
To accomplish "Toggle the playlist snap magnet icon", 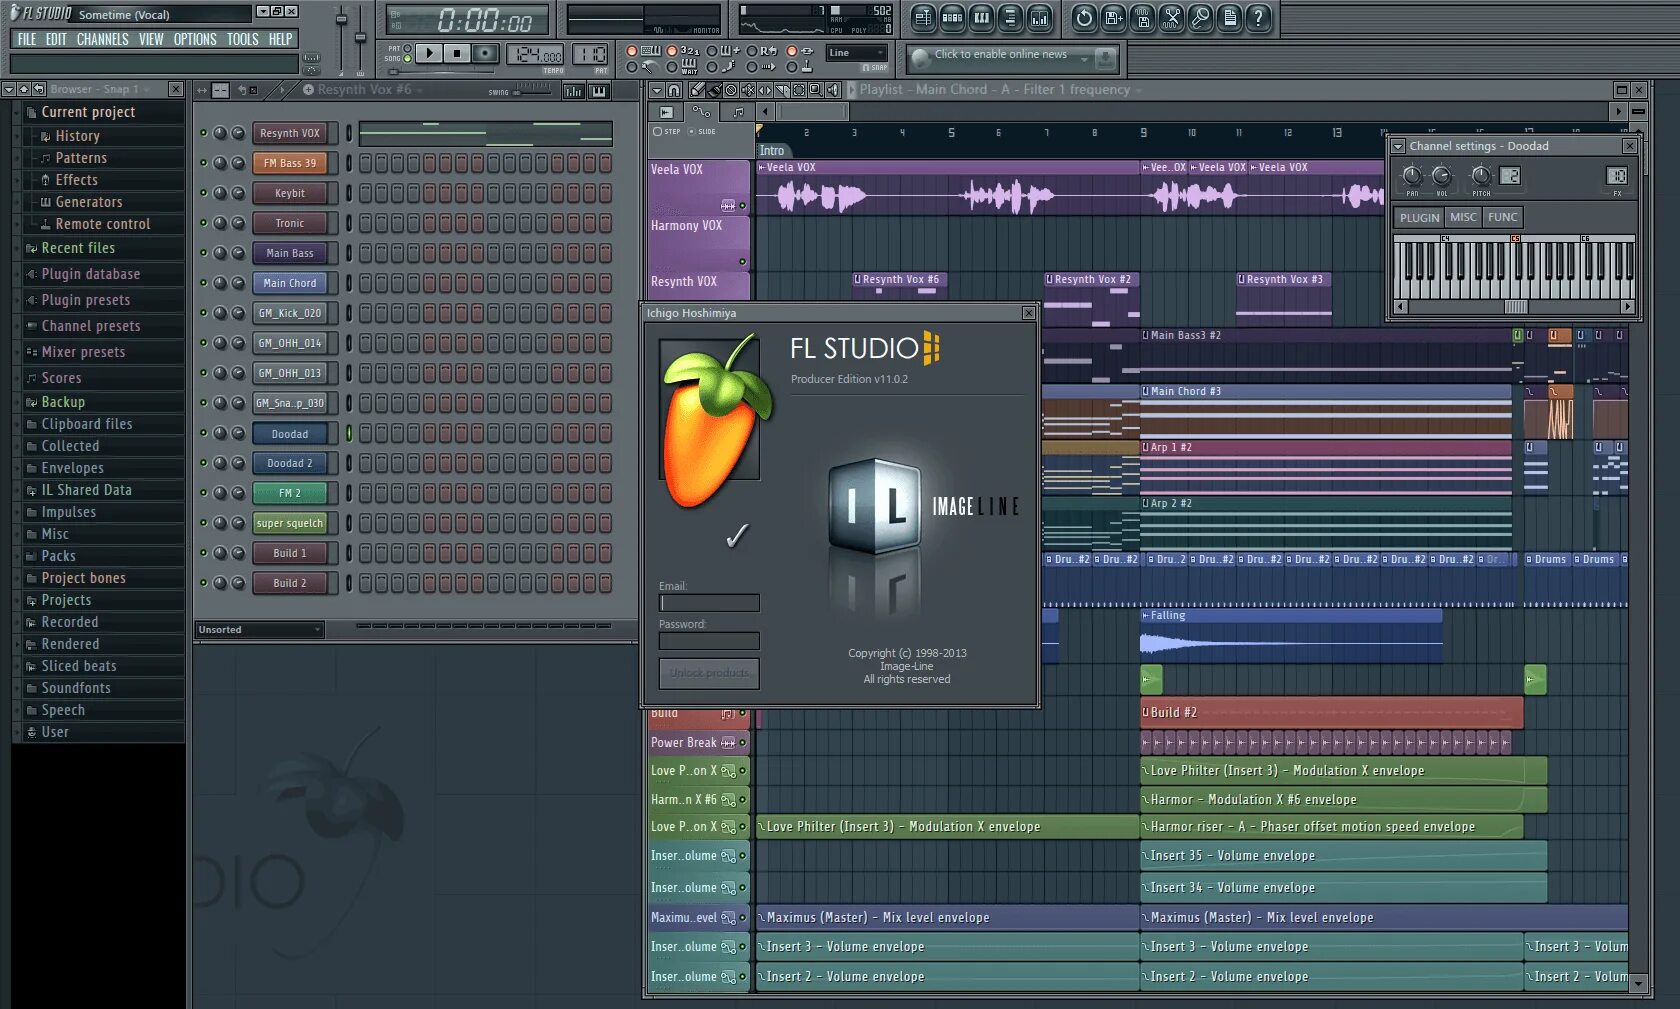I will pos(674,90).
